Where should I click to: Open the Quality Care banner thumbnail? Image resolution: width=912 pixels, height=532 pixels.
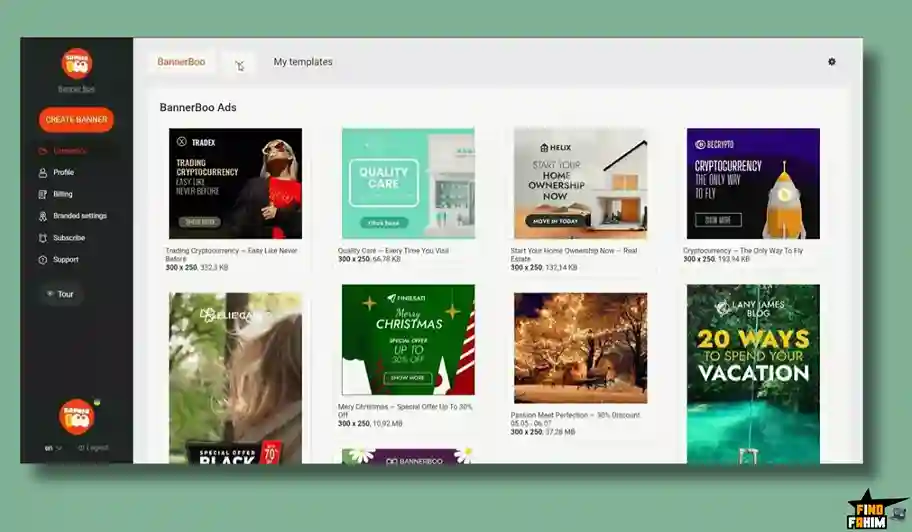pyautogui.click(x=408, y=184)
